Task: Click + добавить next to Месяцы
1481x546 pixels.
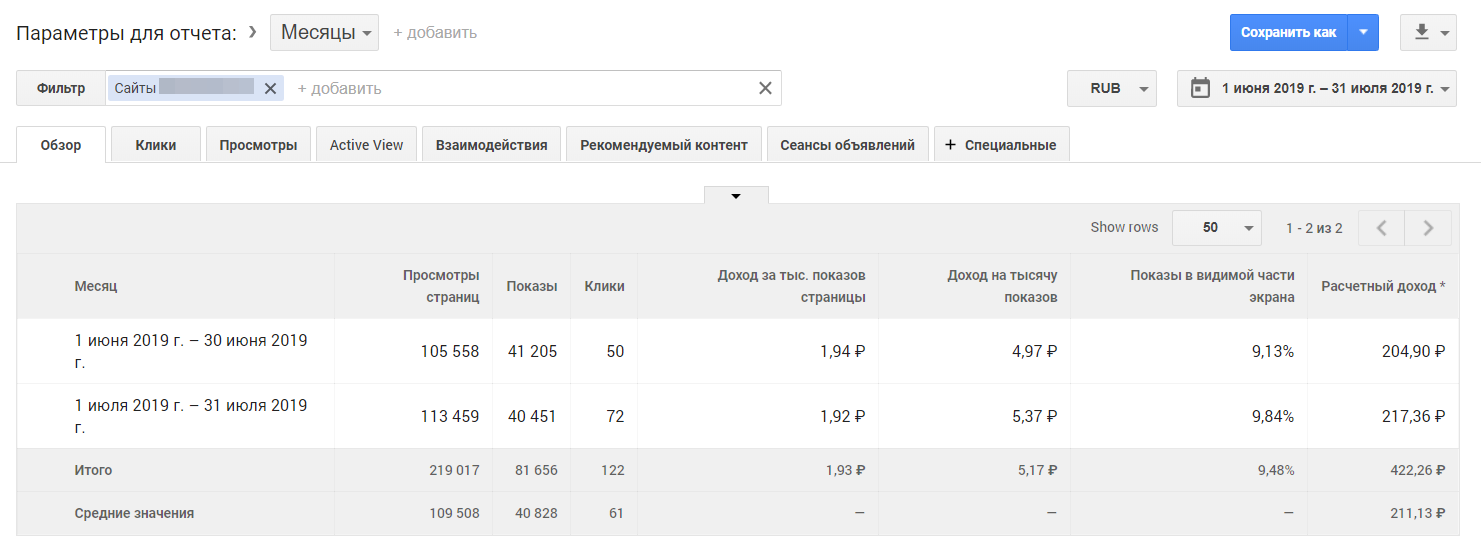Action: point(435,32)
